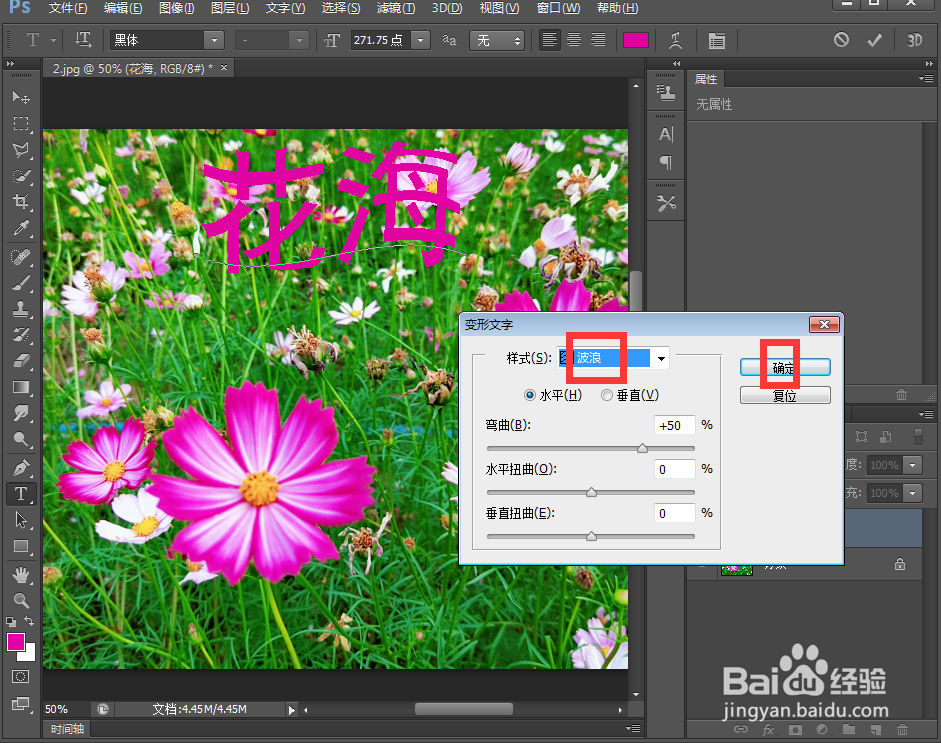
Task: Select the Zoom tool
Action: pyautogui.click(x=21, y=600)
